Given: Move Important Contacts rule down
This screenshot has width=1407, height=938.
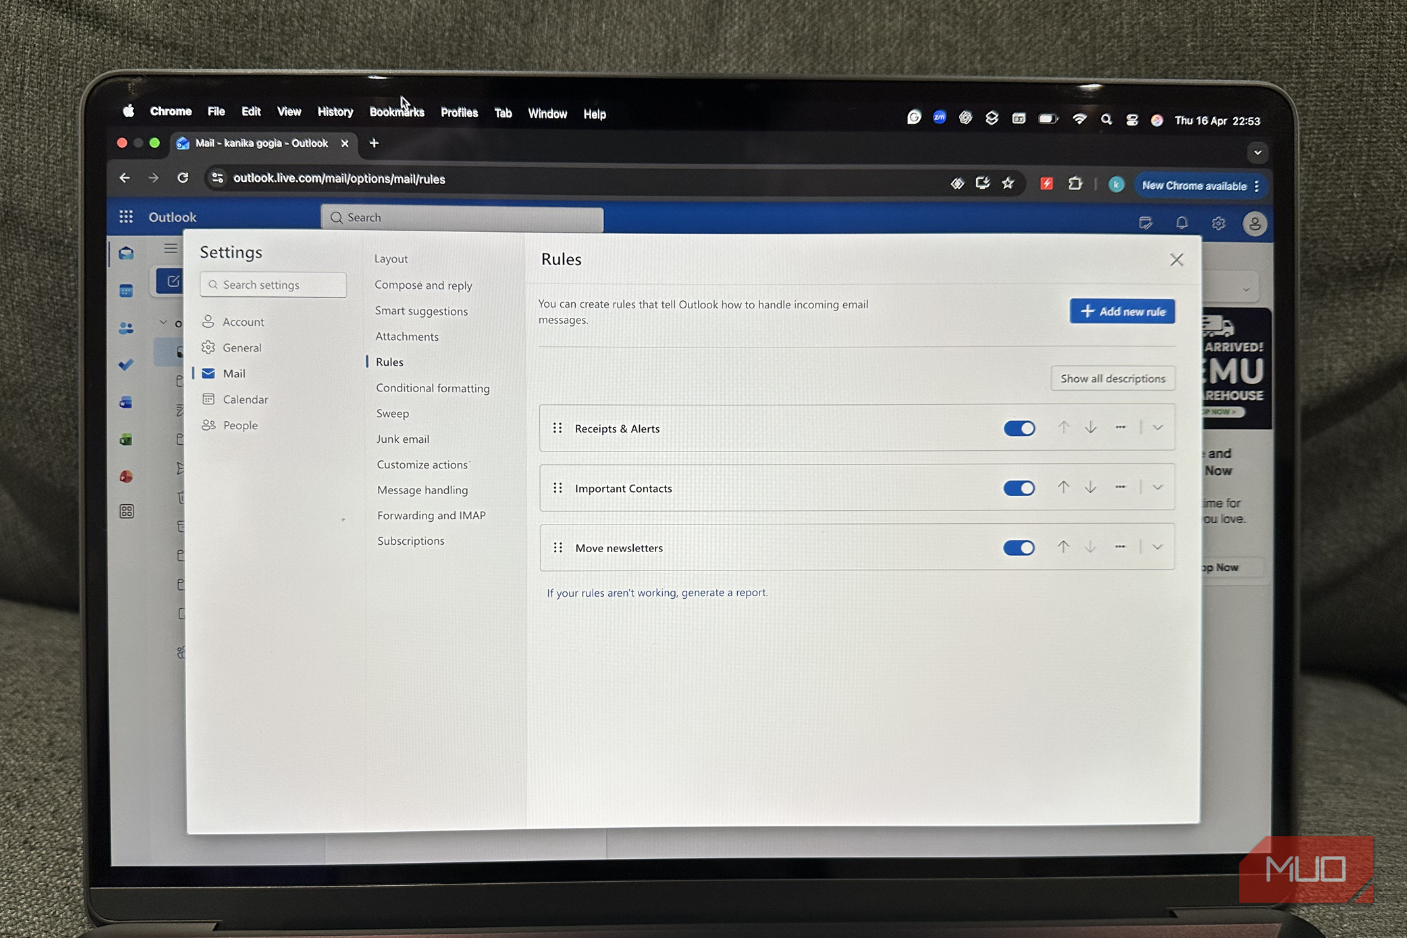Looking at the screenshot, I should point(1091,488).
